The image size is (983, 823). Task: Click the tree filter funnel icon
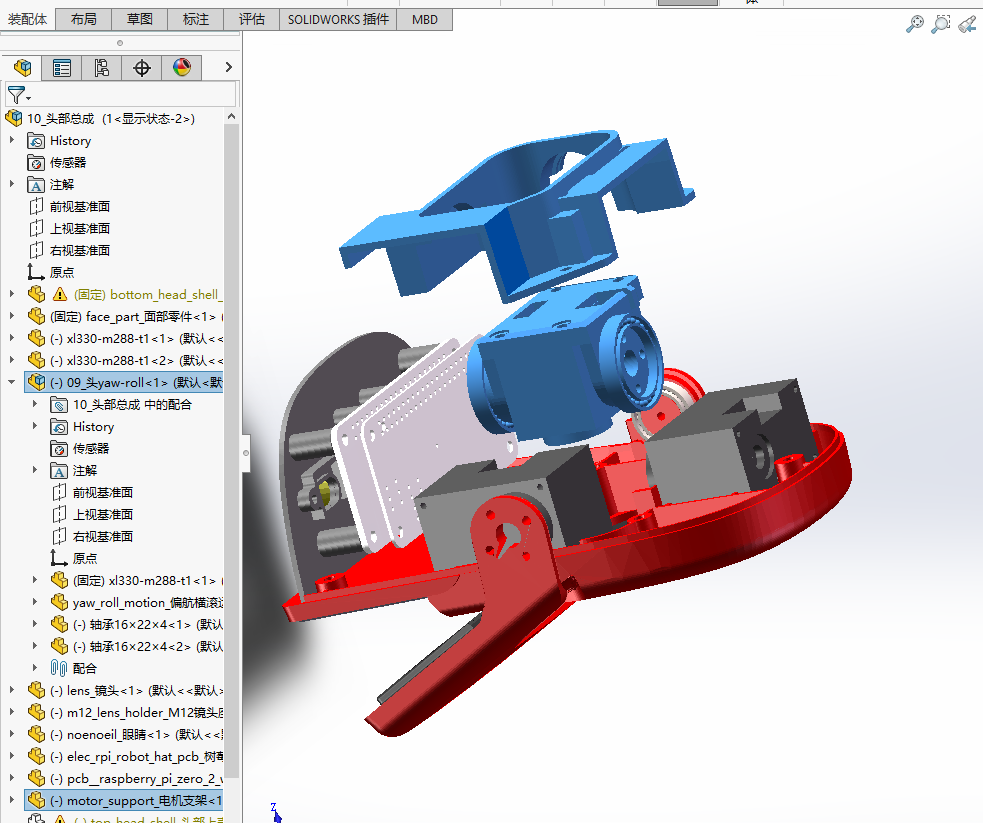point(15,95)
